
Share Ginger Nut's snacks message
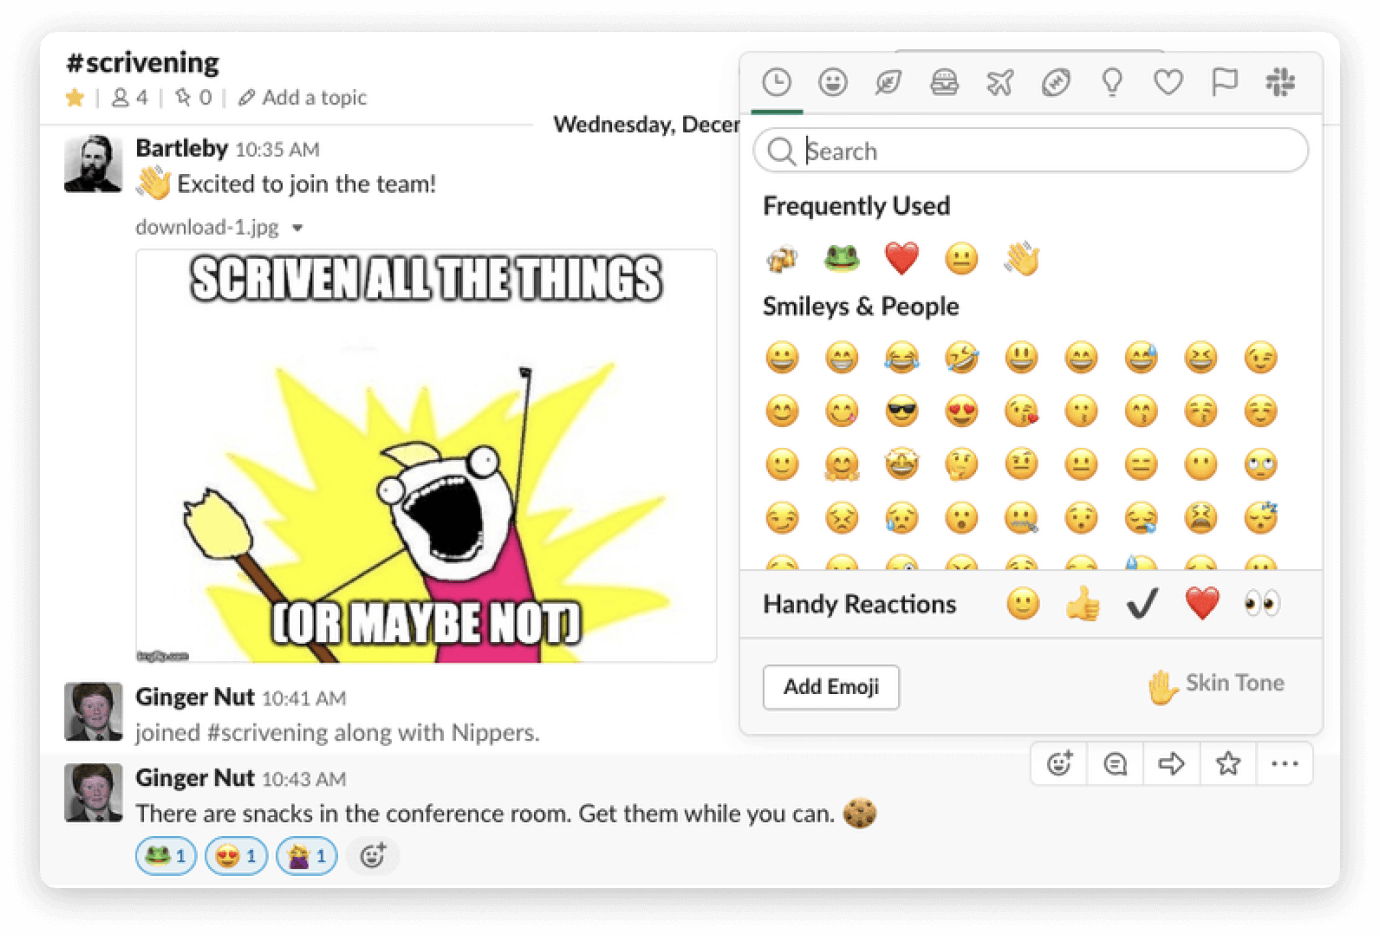pyautogui.click(x=1171, y=763)
